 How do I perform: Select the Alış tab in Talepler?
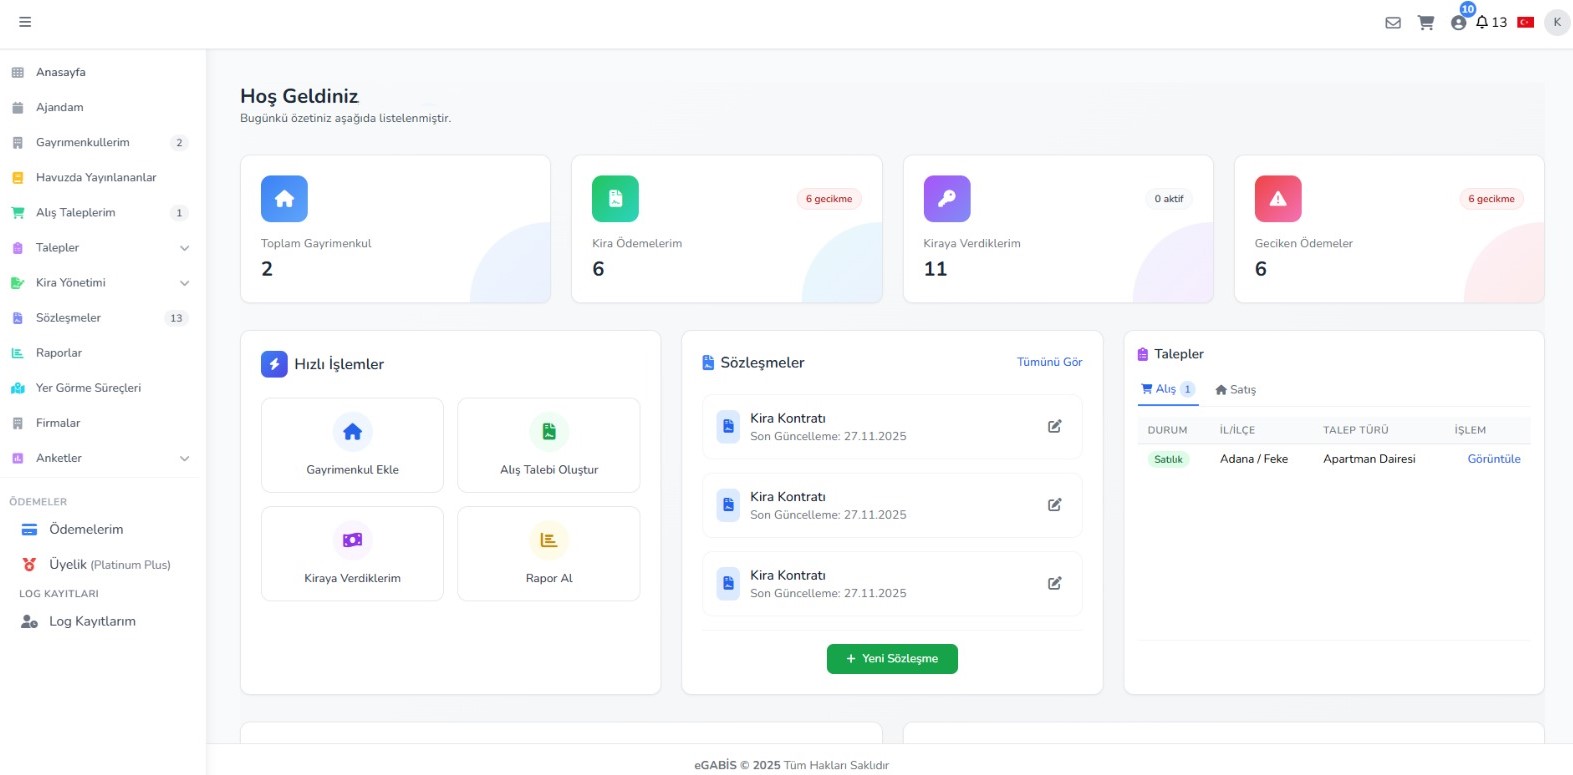1166,389
